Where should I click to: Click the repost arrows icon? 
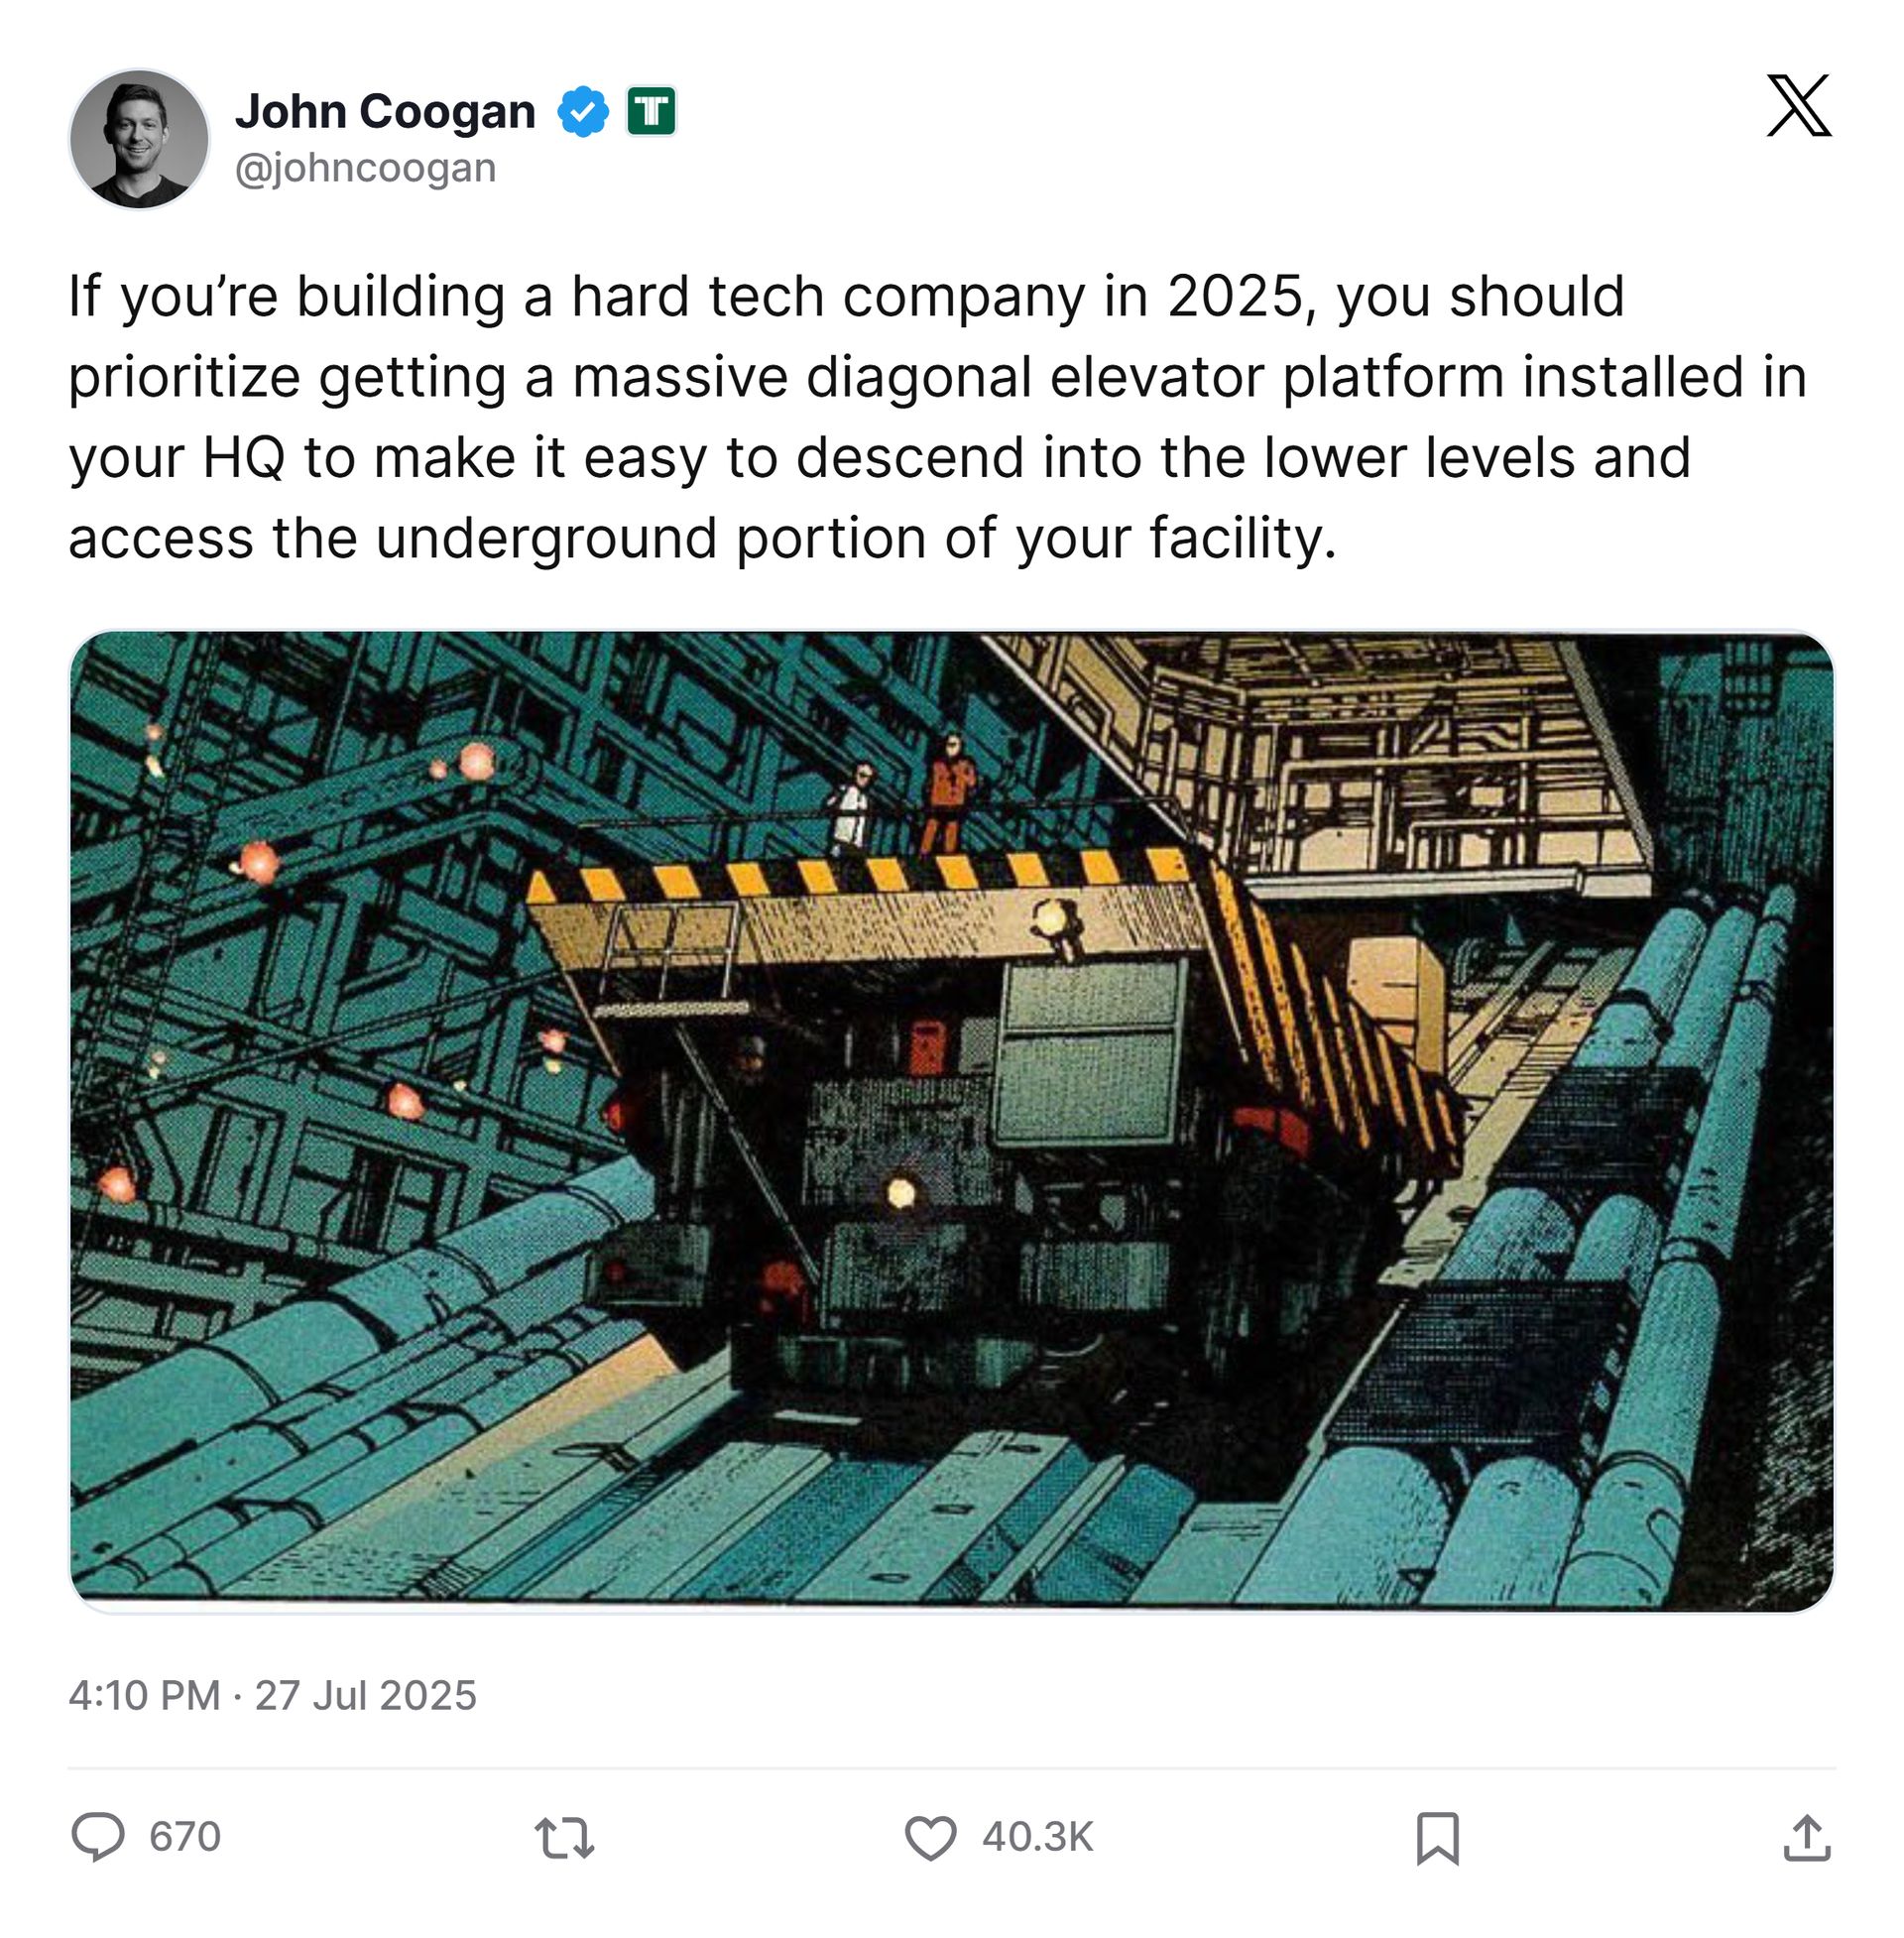pyautogui.click(x=565, y=1837)
